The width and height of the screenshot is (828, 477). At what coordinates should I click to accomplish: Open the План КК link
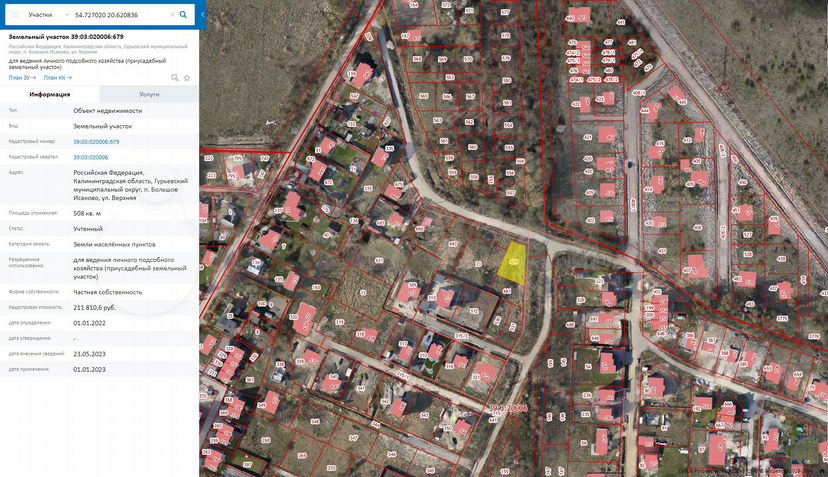coord(58,78)
